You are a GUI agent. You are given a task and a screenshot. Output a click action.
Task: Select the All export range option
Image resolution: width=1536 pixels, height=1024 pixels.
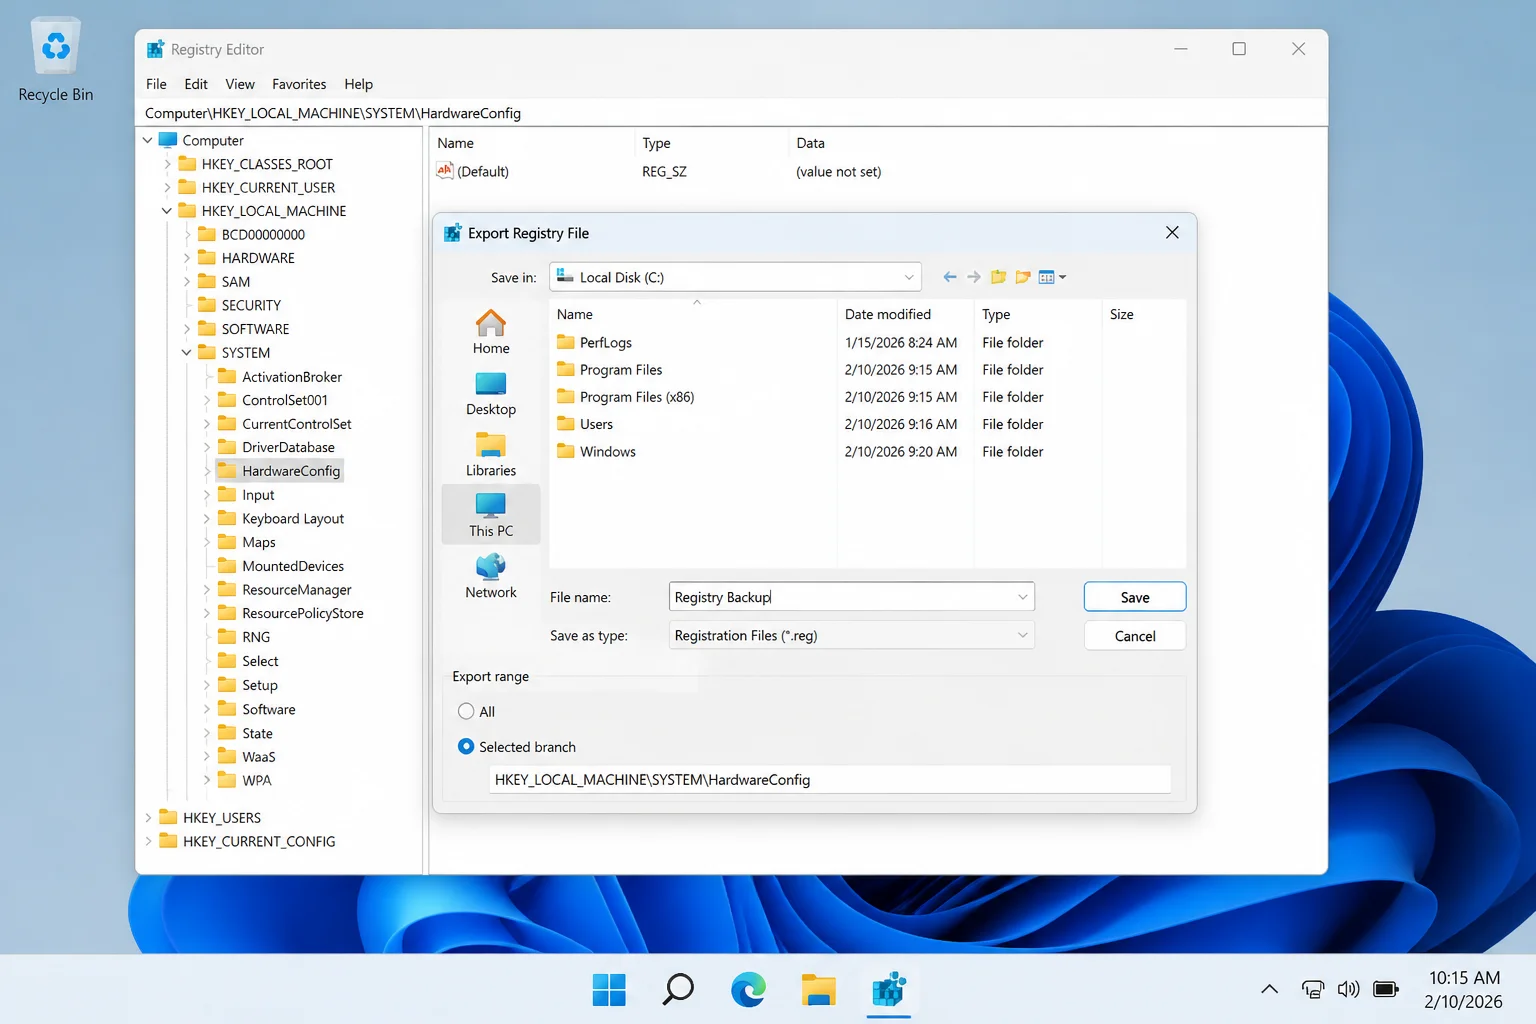point(466,711)
